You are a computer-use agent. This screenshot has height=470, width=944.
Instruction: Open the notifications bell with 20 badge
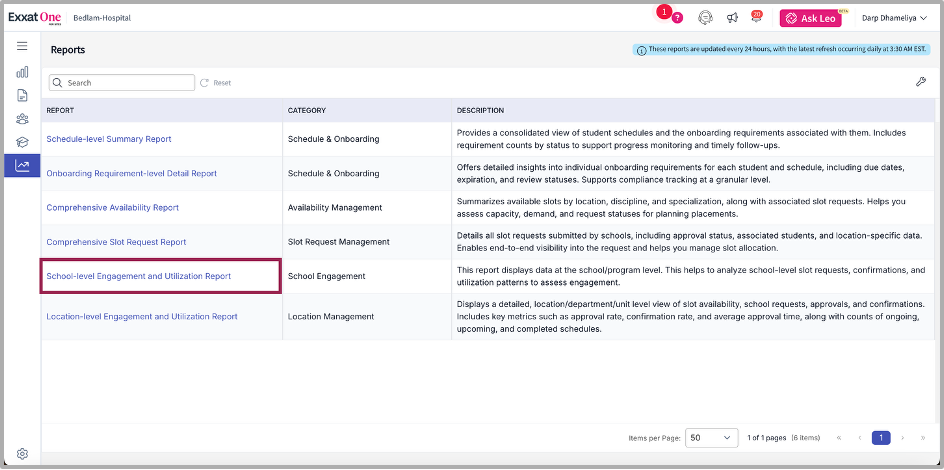pyautogui.click(x=757, y=18)
